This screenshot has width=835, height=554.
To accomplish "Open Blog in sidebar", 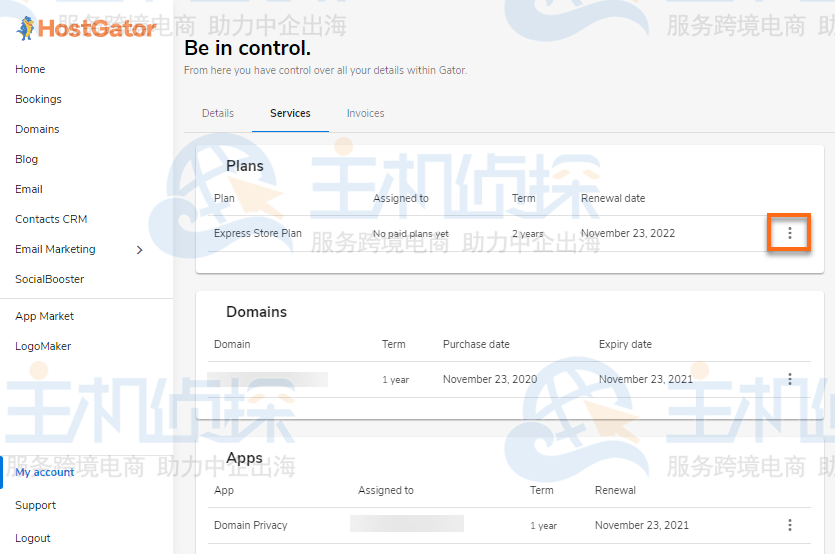I will coord(27,159).
